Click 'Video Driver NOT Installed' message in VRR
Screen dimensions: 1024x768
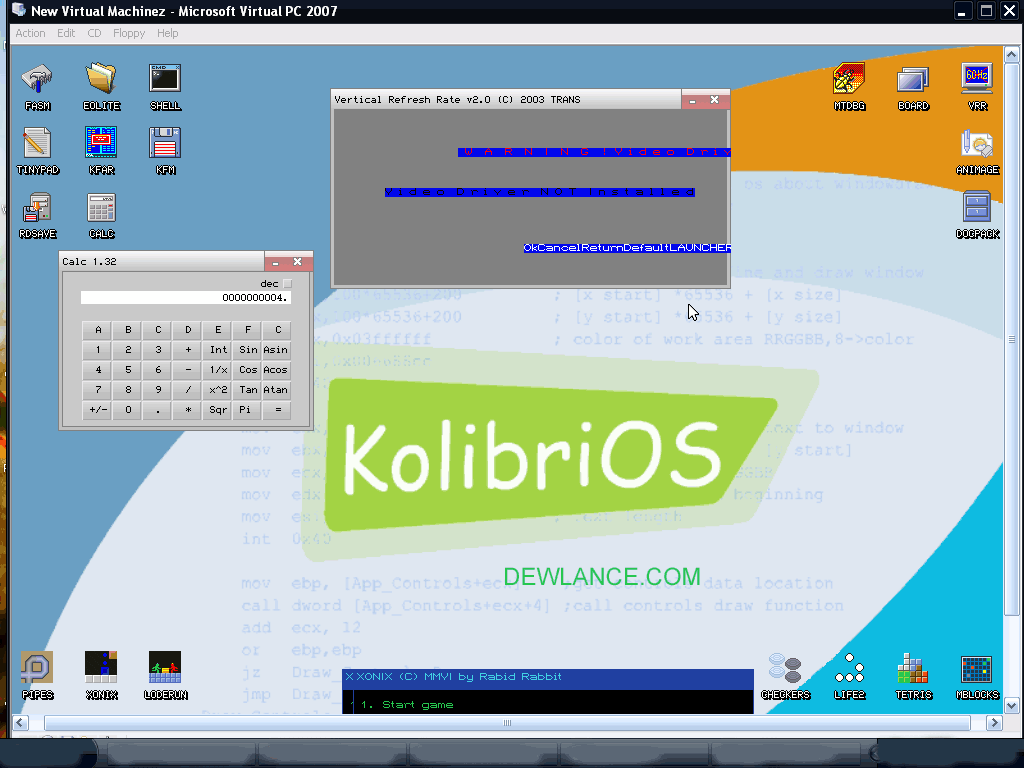540,192
